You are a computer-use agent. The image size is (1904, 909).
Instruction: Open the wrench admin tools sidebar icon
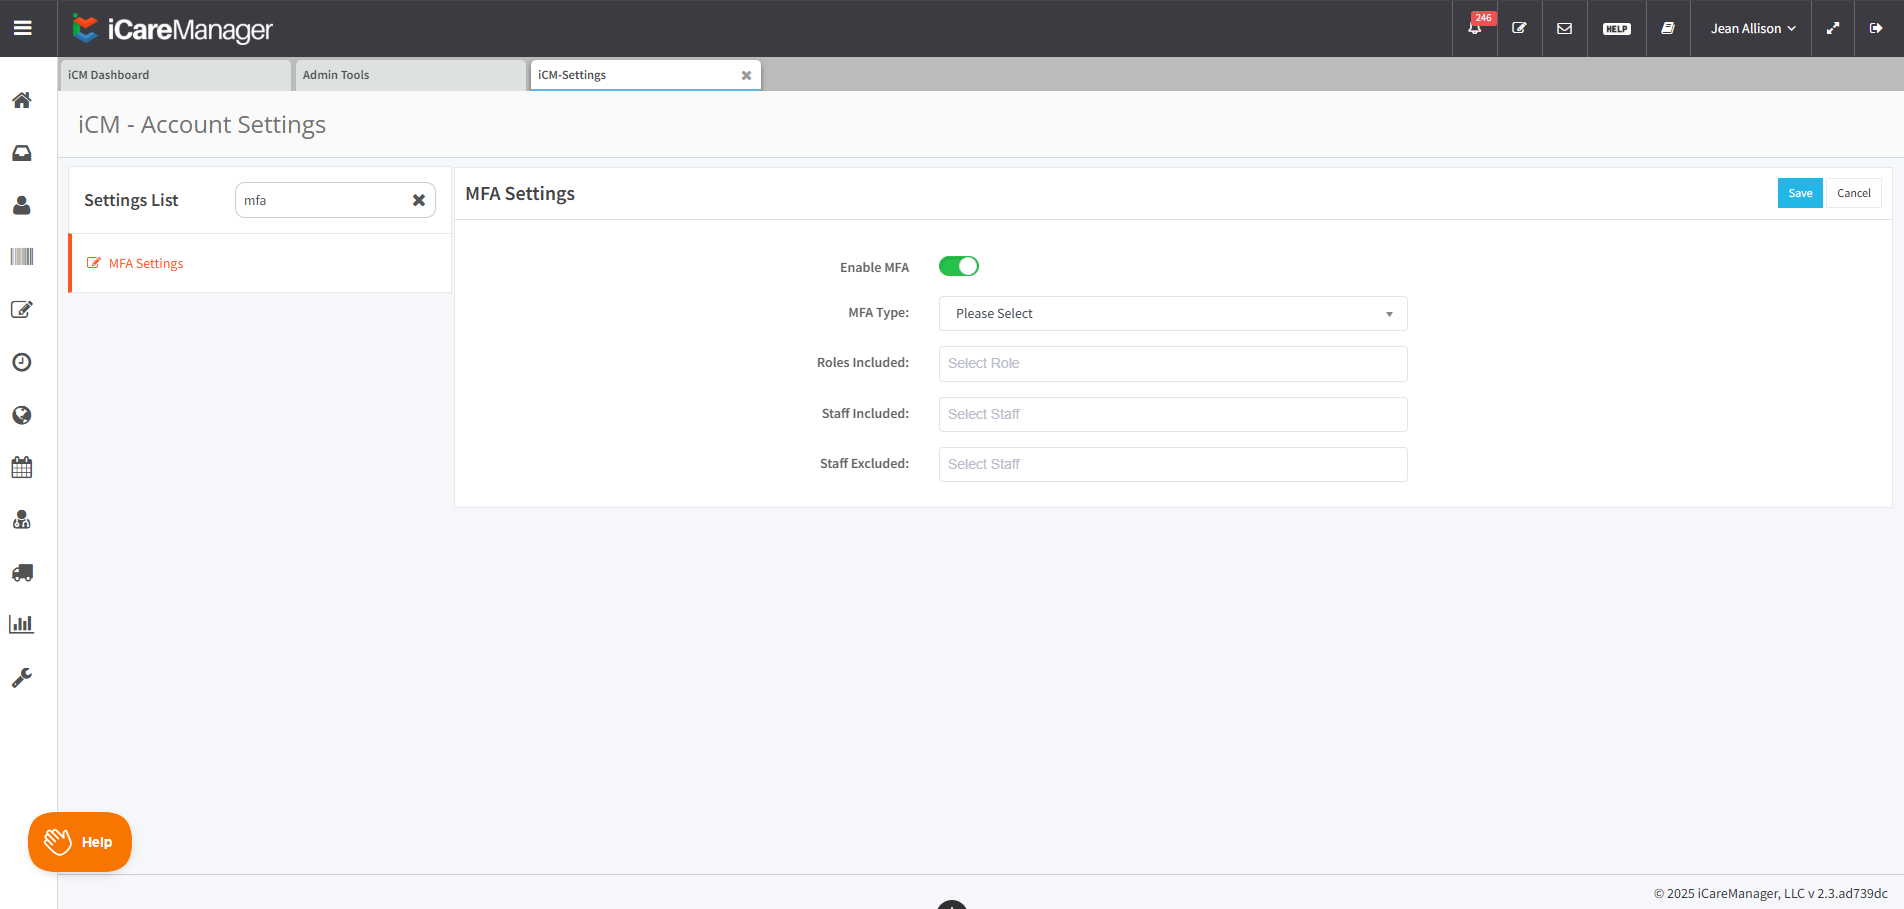(x=22, y=678)
